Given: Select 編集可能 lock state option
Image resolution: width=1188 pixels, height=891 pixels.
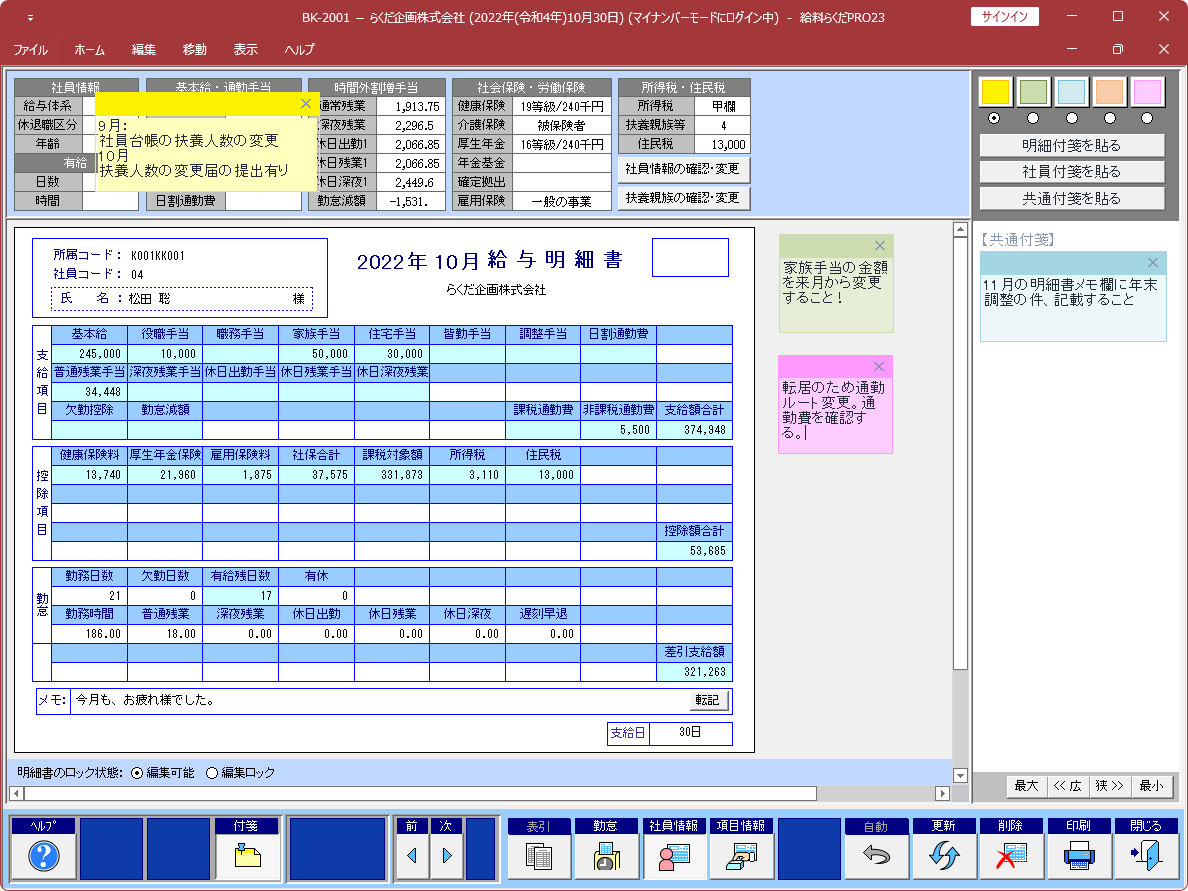Looking at the screenshot, I should (137, 773).
